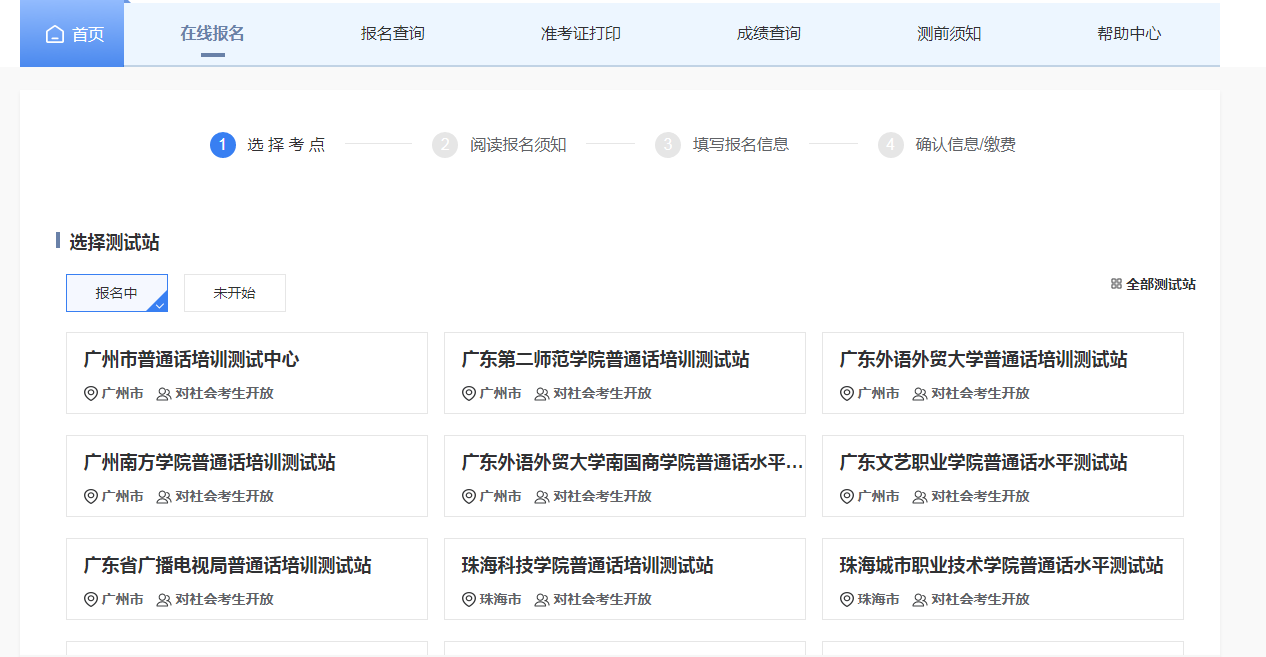Click people icon in 广州南方学院 card
The width and height of the screenshot is (1266, 657).
[164, 497]
